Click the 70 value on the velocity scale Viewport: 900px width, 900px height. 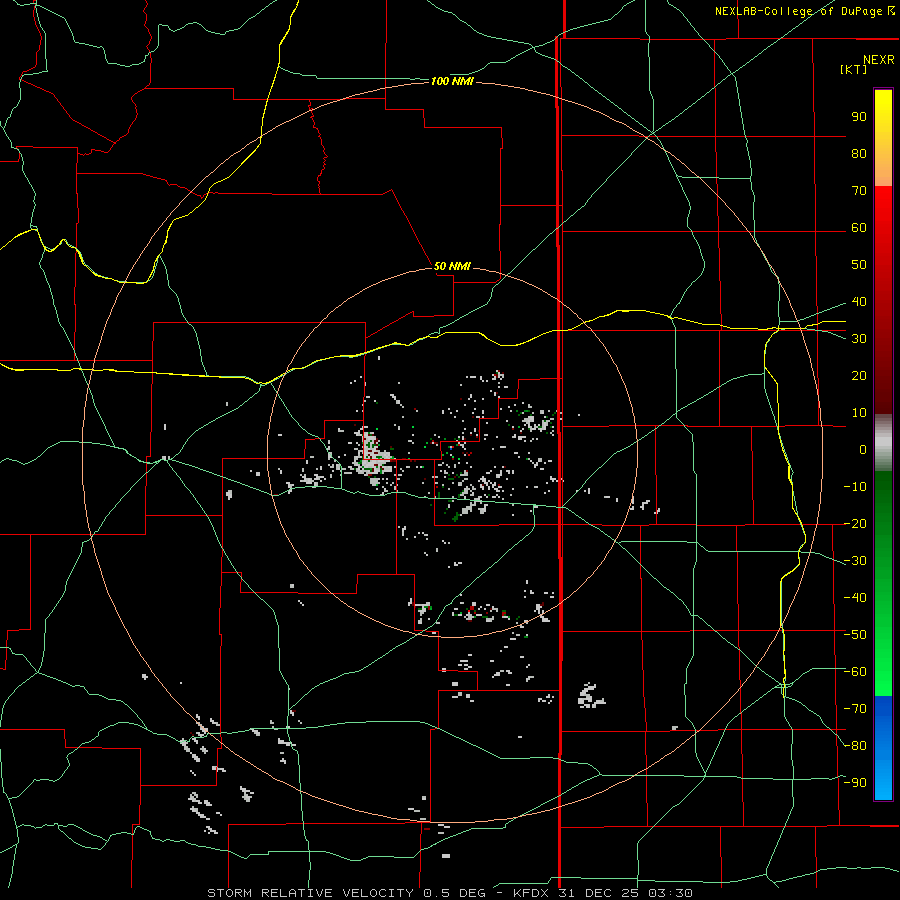[x=859, y=191]
